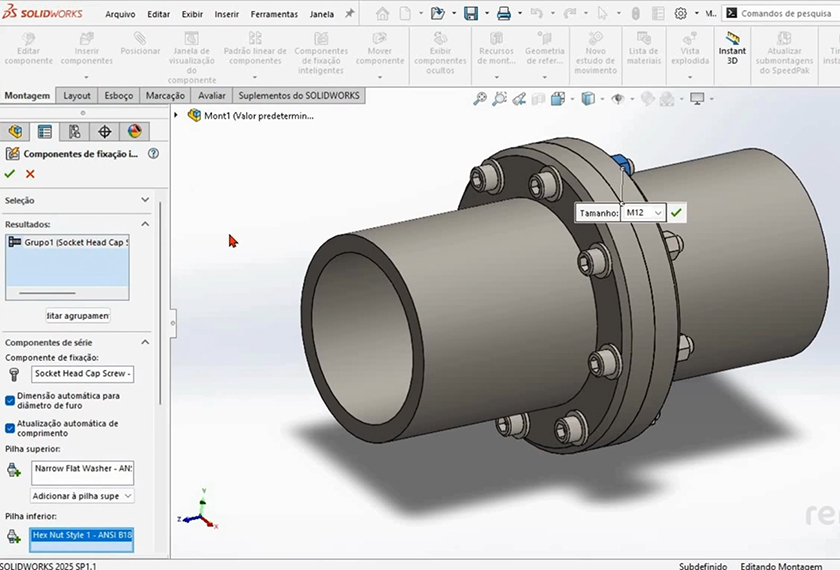Viewport: 840px width, 570px height.
Task: Expand the Mont1 tree node
Action: tap(177, 115)
